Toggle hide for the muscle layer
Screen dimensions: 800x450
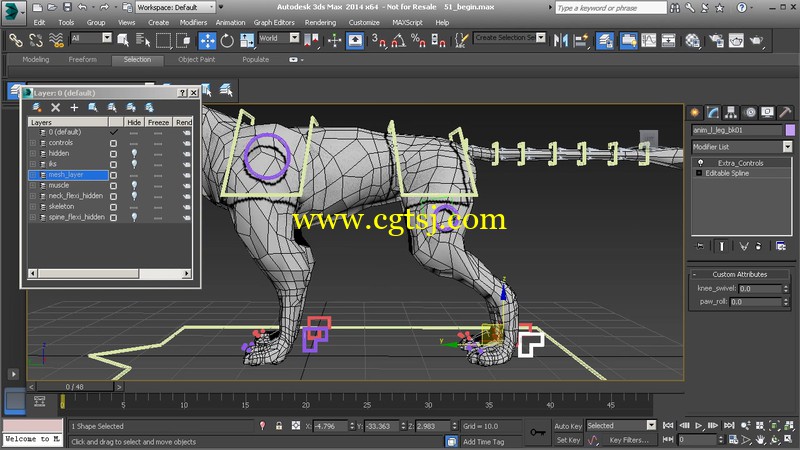pyautogui.click(x=134, y=185)
